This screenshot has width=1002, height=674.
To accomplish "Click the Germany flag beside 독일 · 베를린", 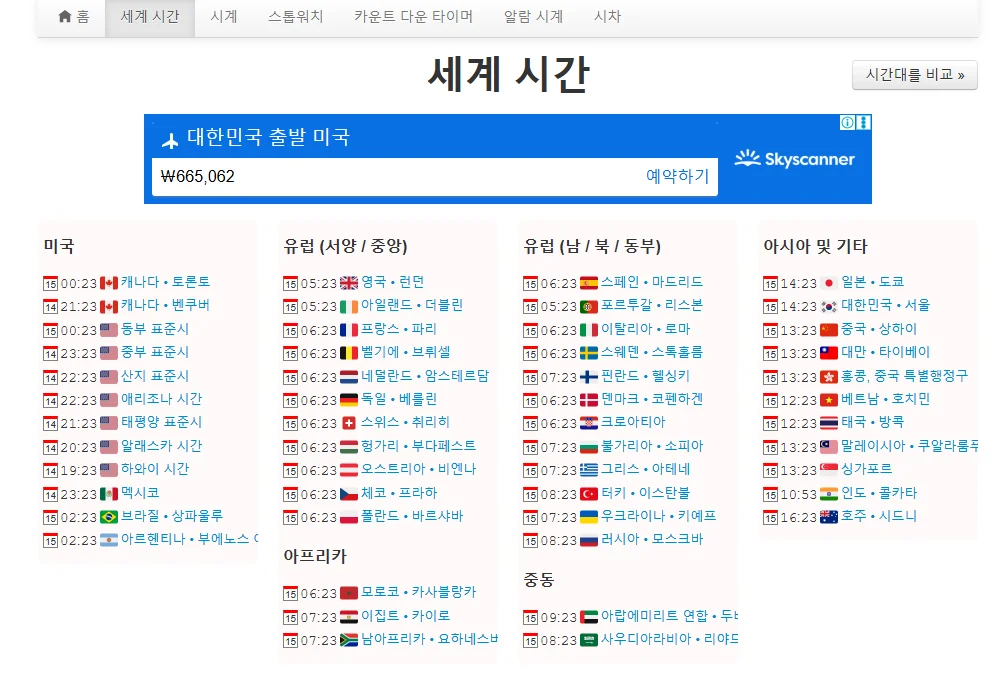I will (349, 398).
